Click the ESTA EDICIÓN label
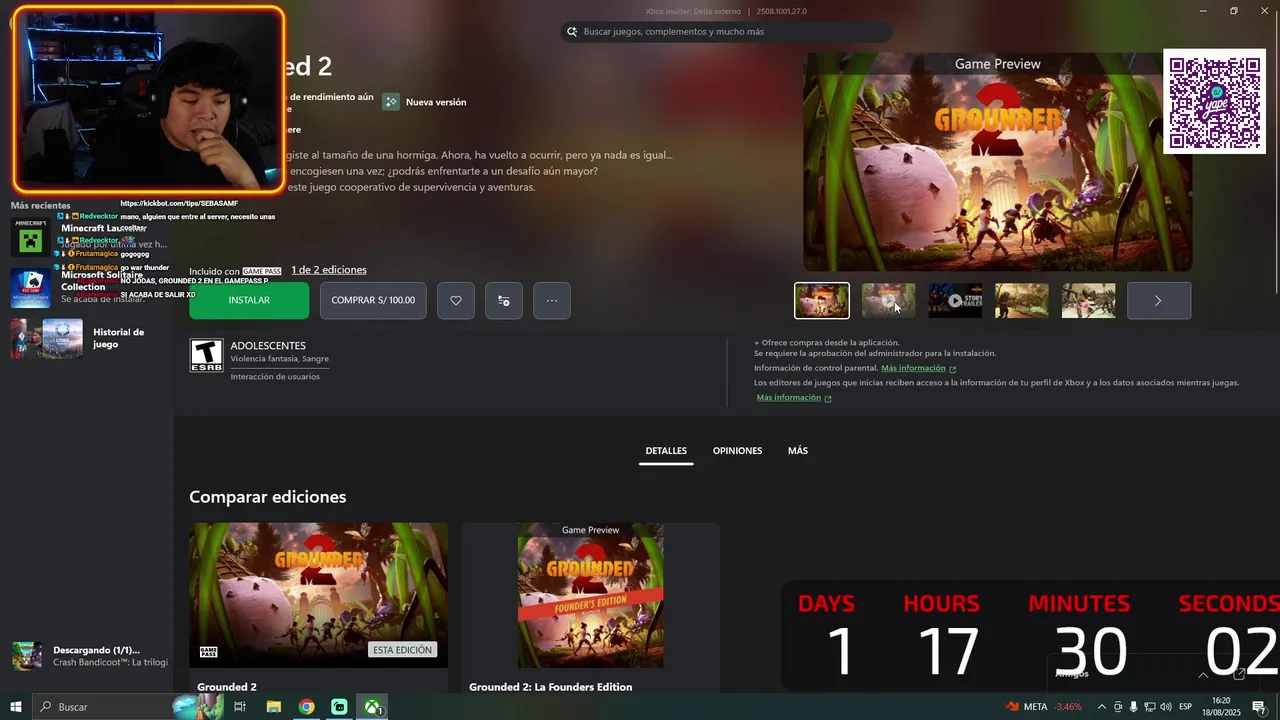Image resolution: width=1280 pixels, height=720 pixels. 402,650
